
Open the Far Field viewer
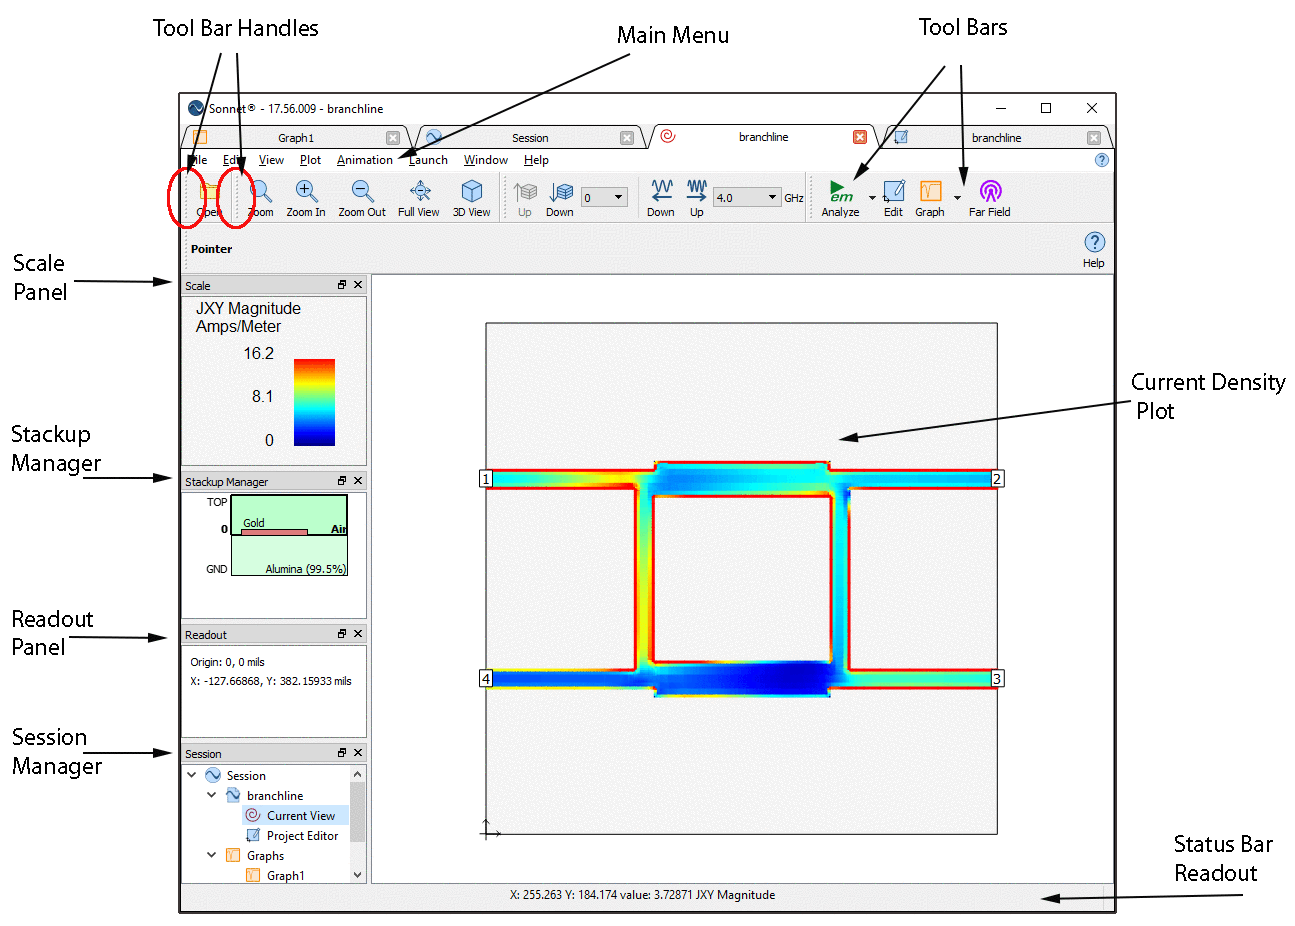[x=989, y=192]
